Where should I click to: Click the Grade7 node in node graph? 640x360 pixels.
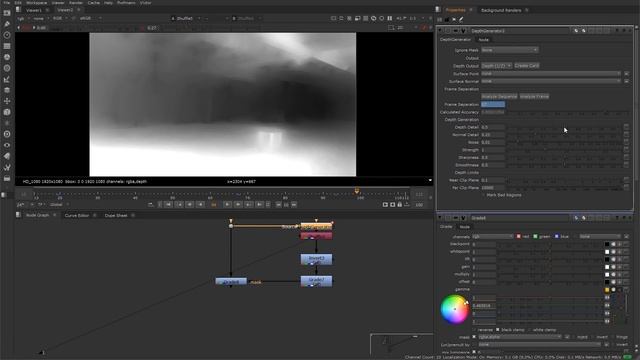[x=316, y=280]
